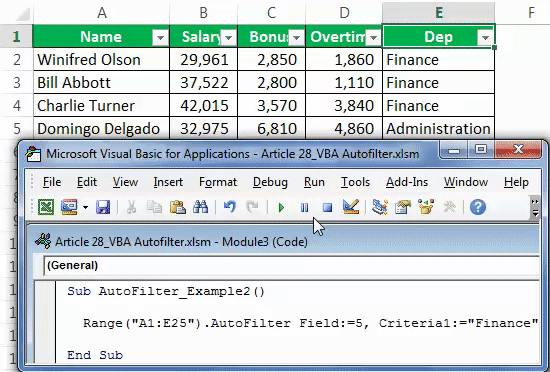Open the Debug menu
Viewport: 550px width, 372px height.
[x=270, y=182]
